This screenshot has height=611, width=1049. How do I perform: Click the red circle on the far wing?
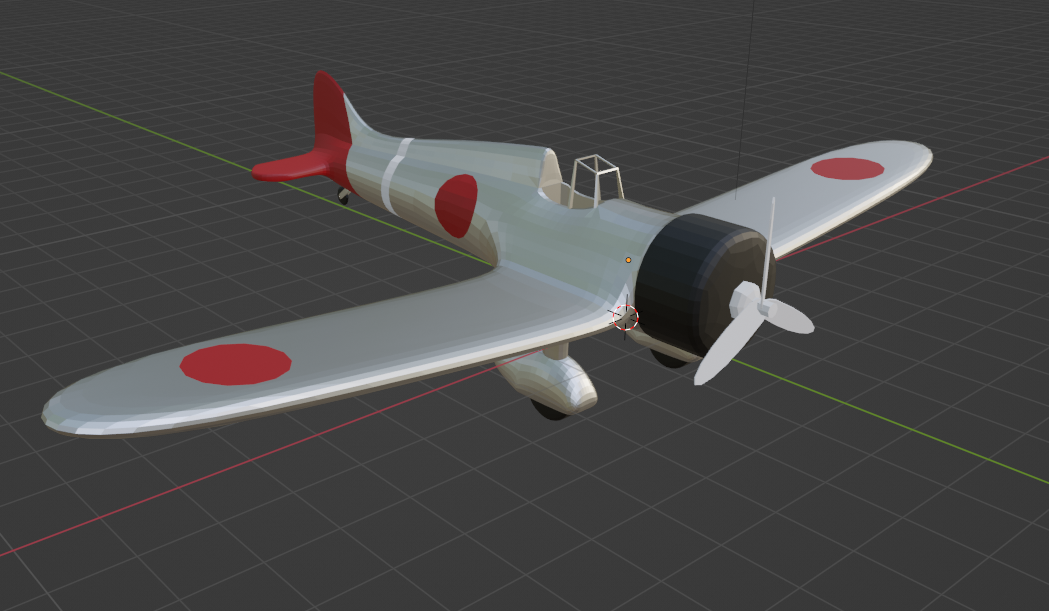pyautogui.click(x=847, y=169)
